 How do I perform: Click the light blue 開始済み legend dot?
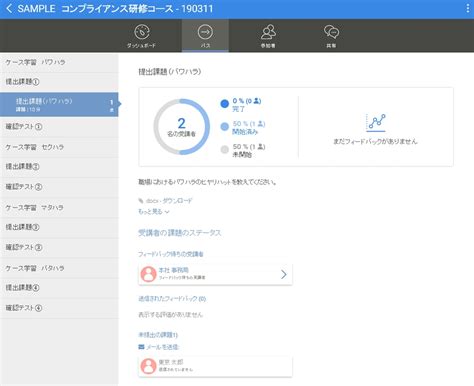[x=225, y=127]
